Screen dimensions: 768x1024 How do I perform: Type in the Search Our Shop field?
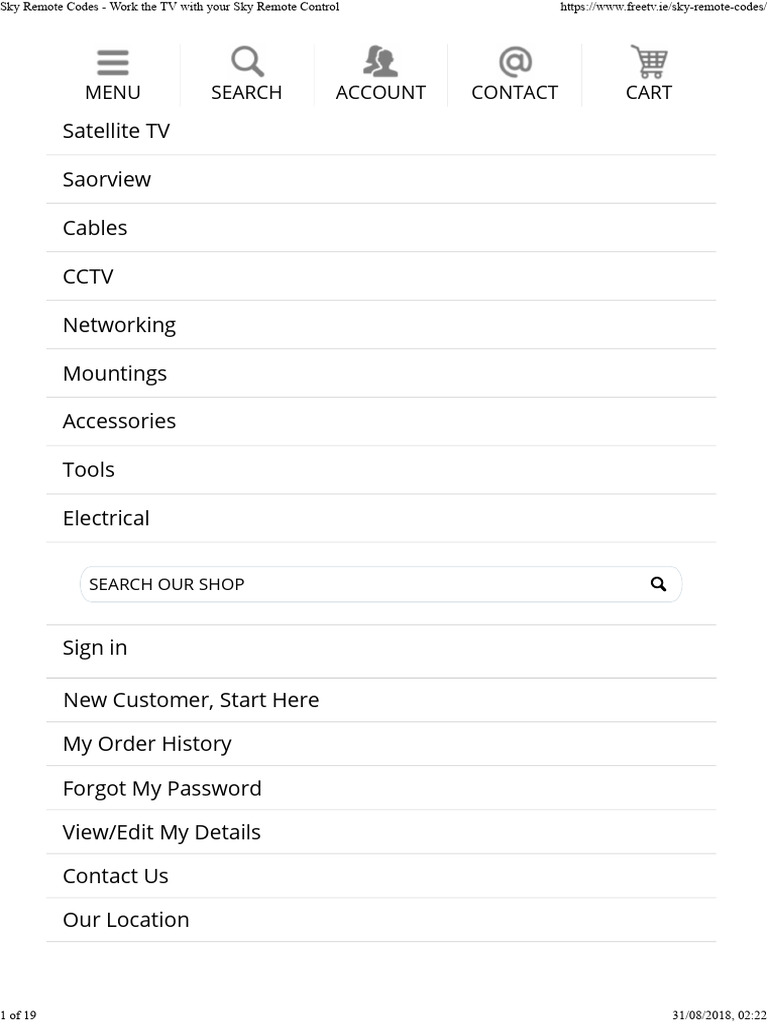(x=360, y=584)
